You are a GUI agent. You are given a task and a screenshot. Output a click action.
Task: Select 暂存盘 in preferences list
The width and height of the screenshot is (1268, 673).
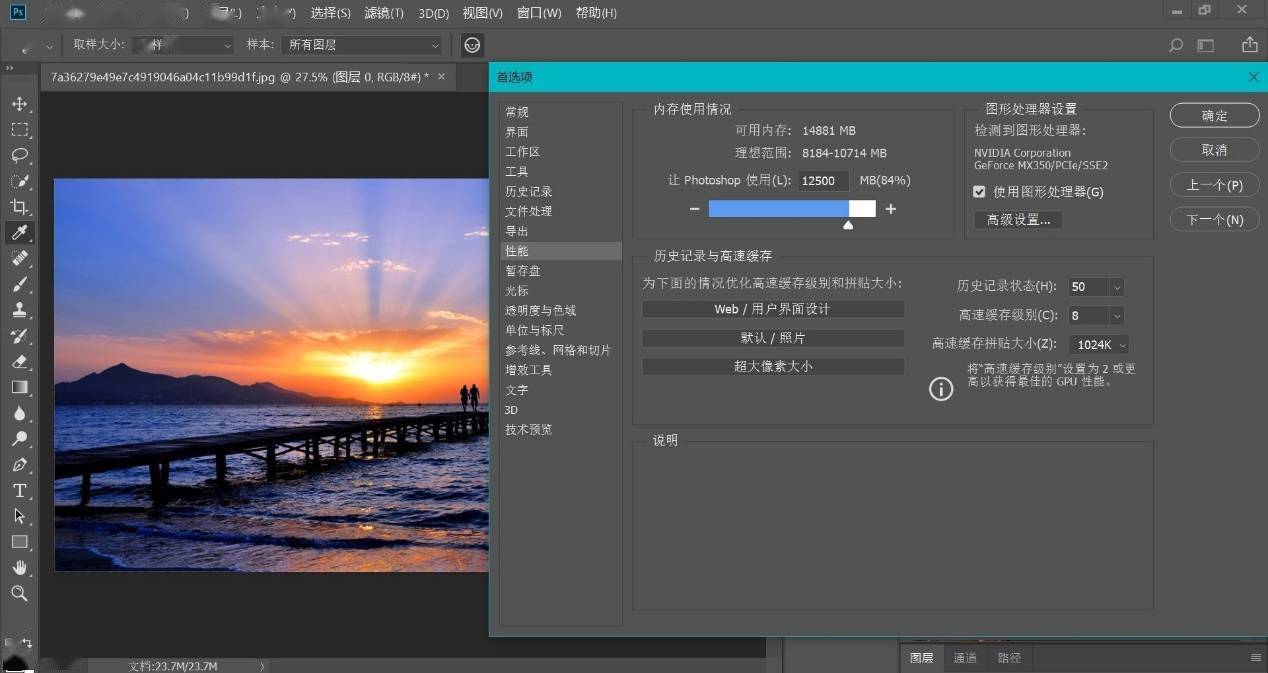click(523, 271)
